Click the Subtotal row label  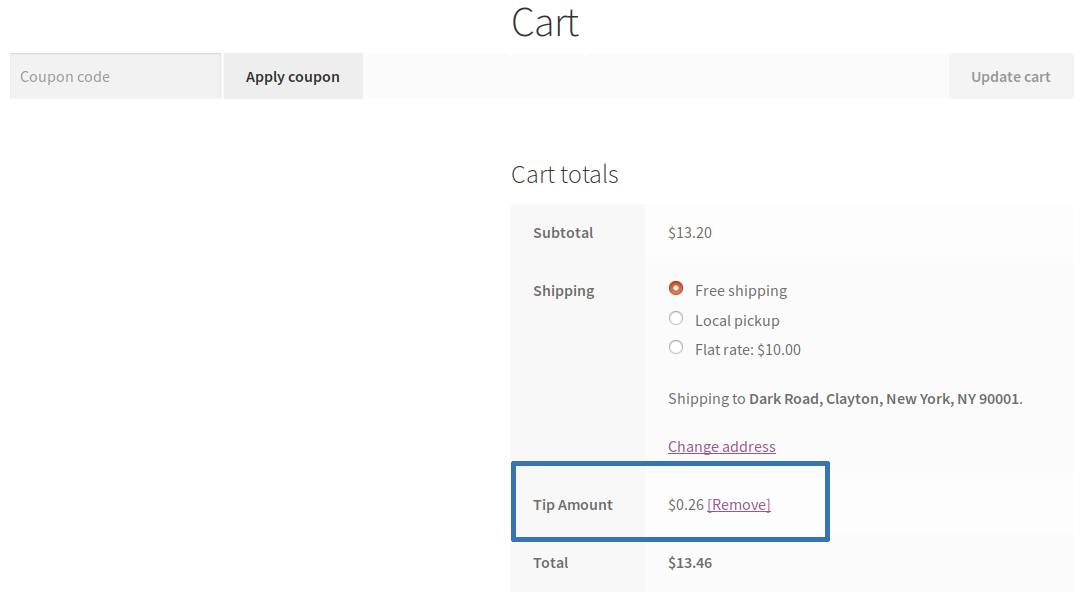tap(562, 232)
